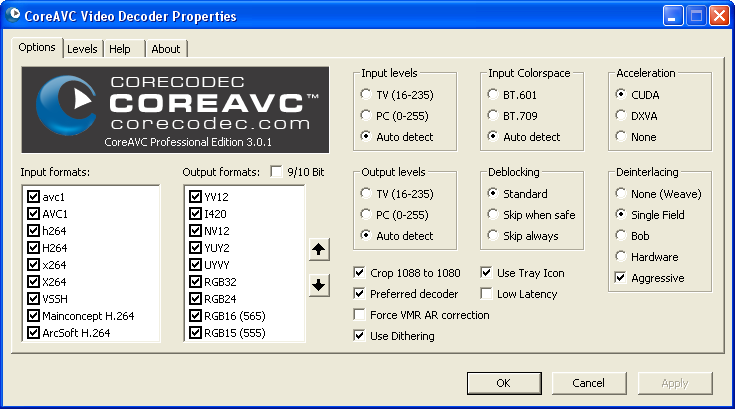Viewport: 735px width, 409px height.
Task: Select None under Acceleration
Action: click(621, 137)
